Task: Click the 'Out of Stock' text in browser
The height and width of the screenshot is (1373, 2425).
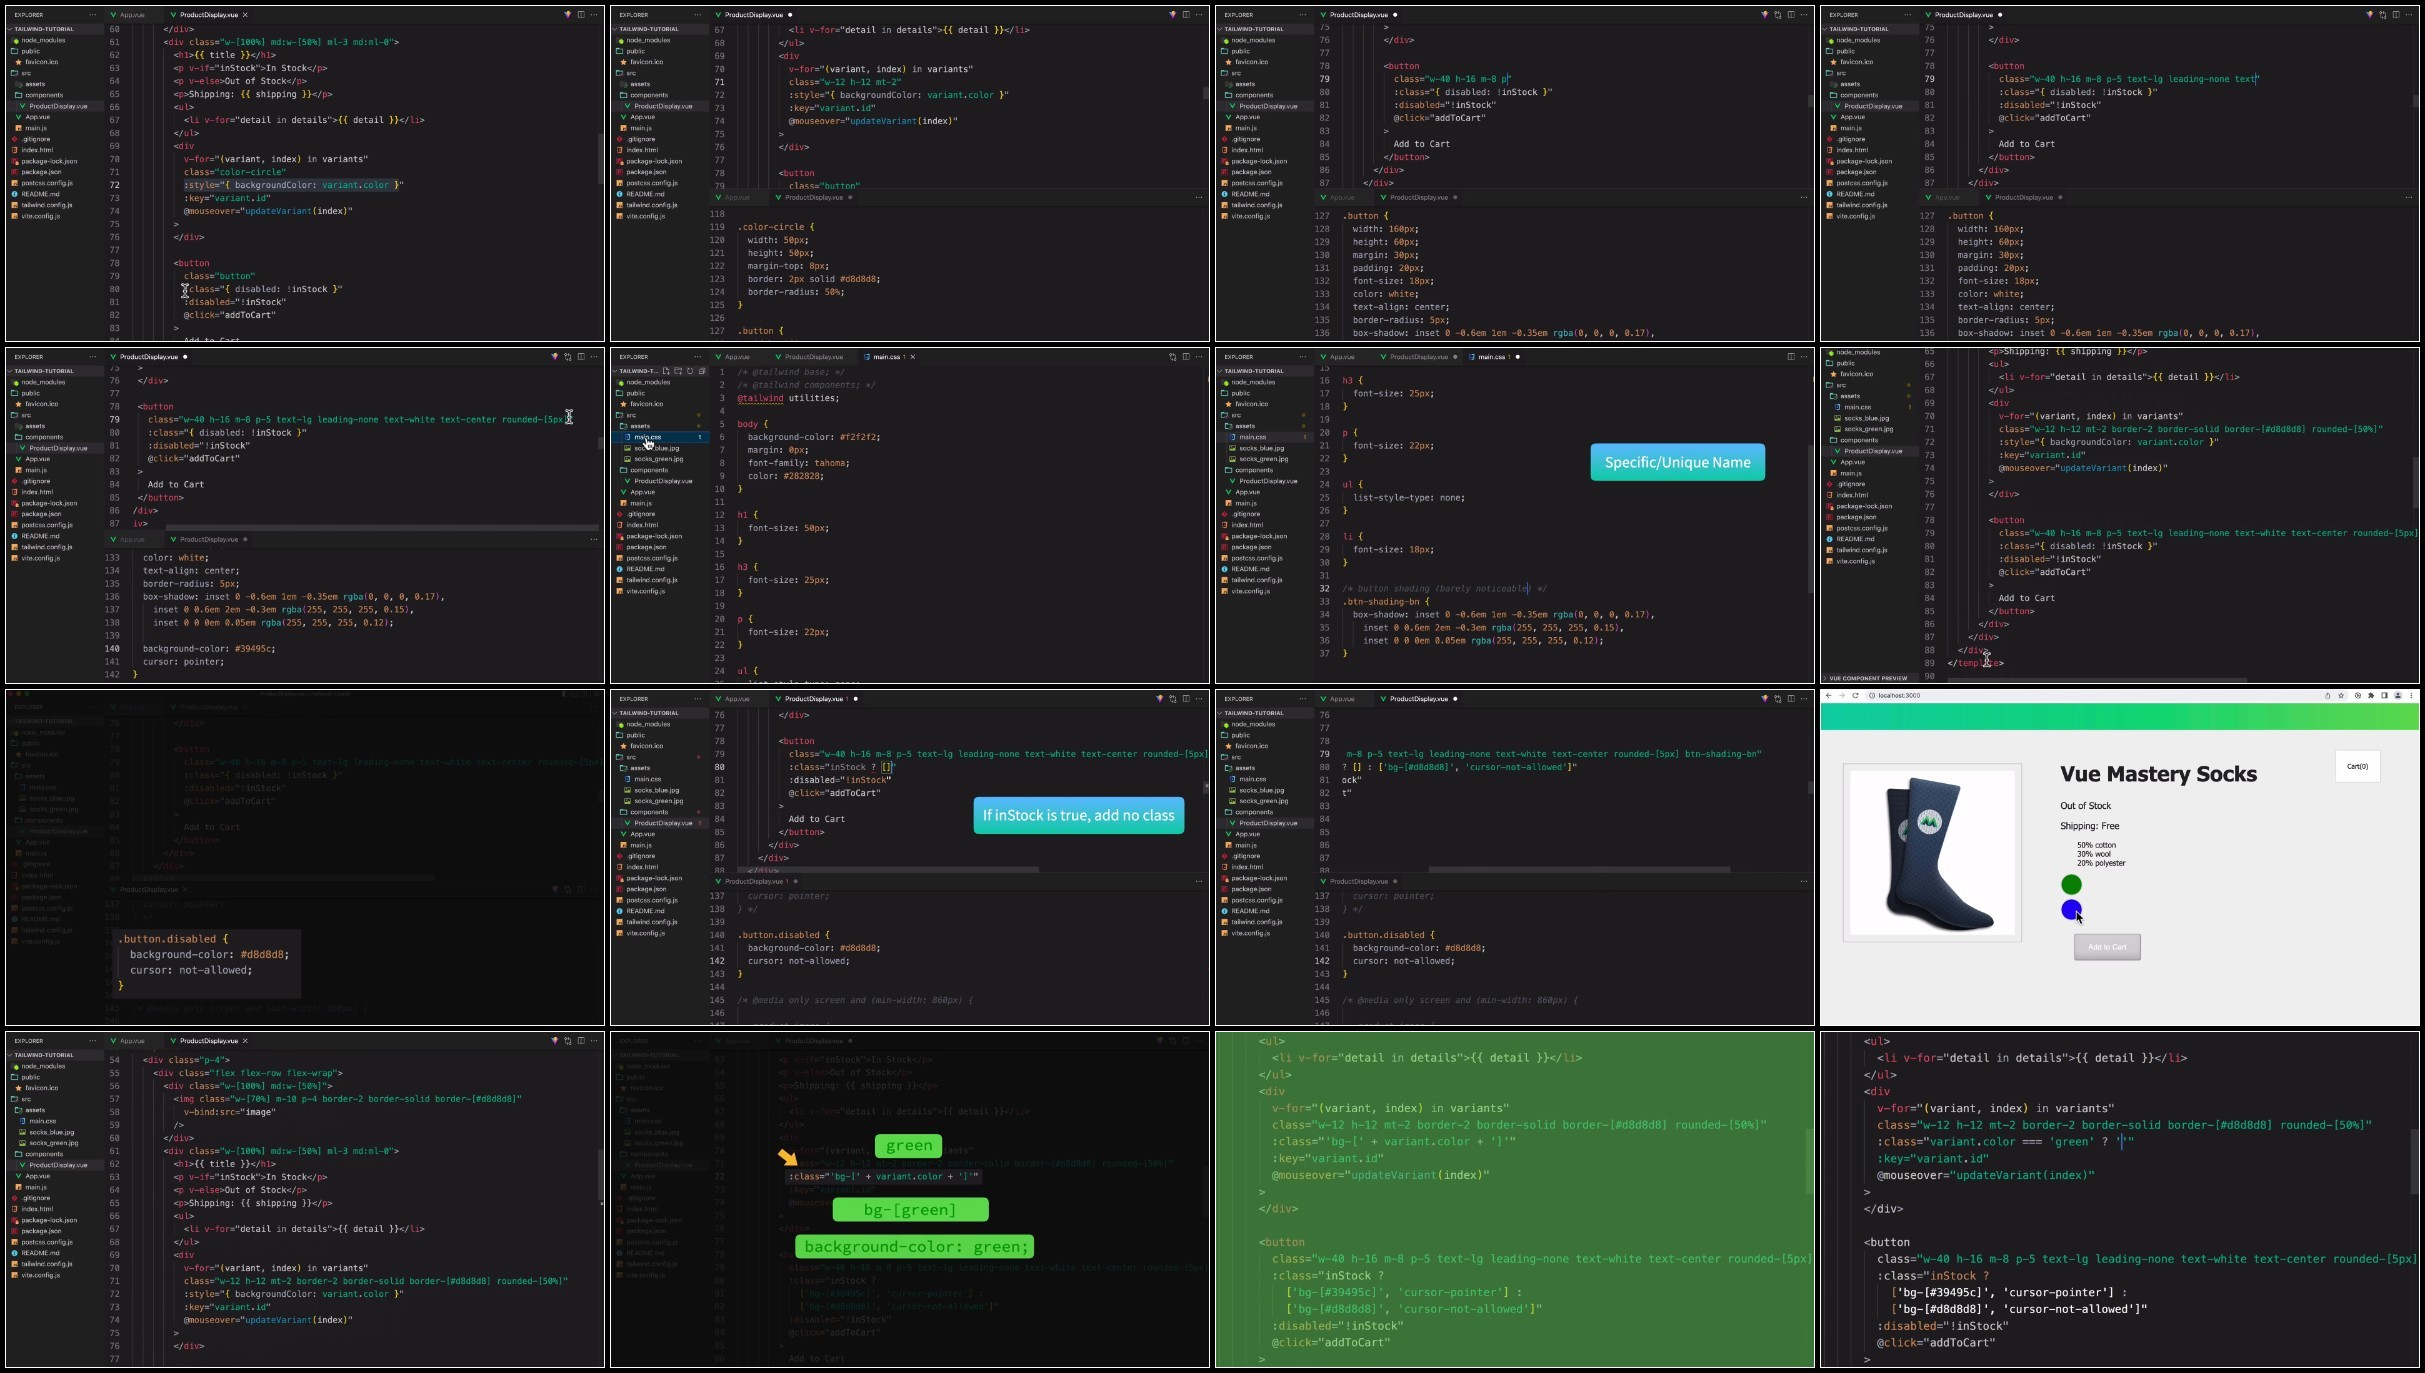Action: (x=2085, y=806)
